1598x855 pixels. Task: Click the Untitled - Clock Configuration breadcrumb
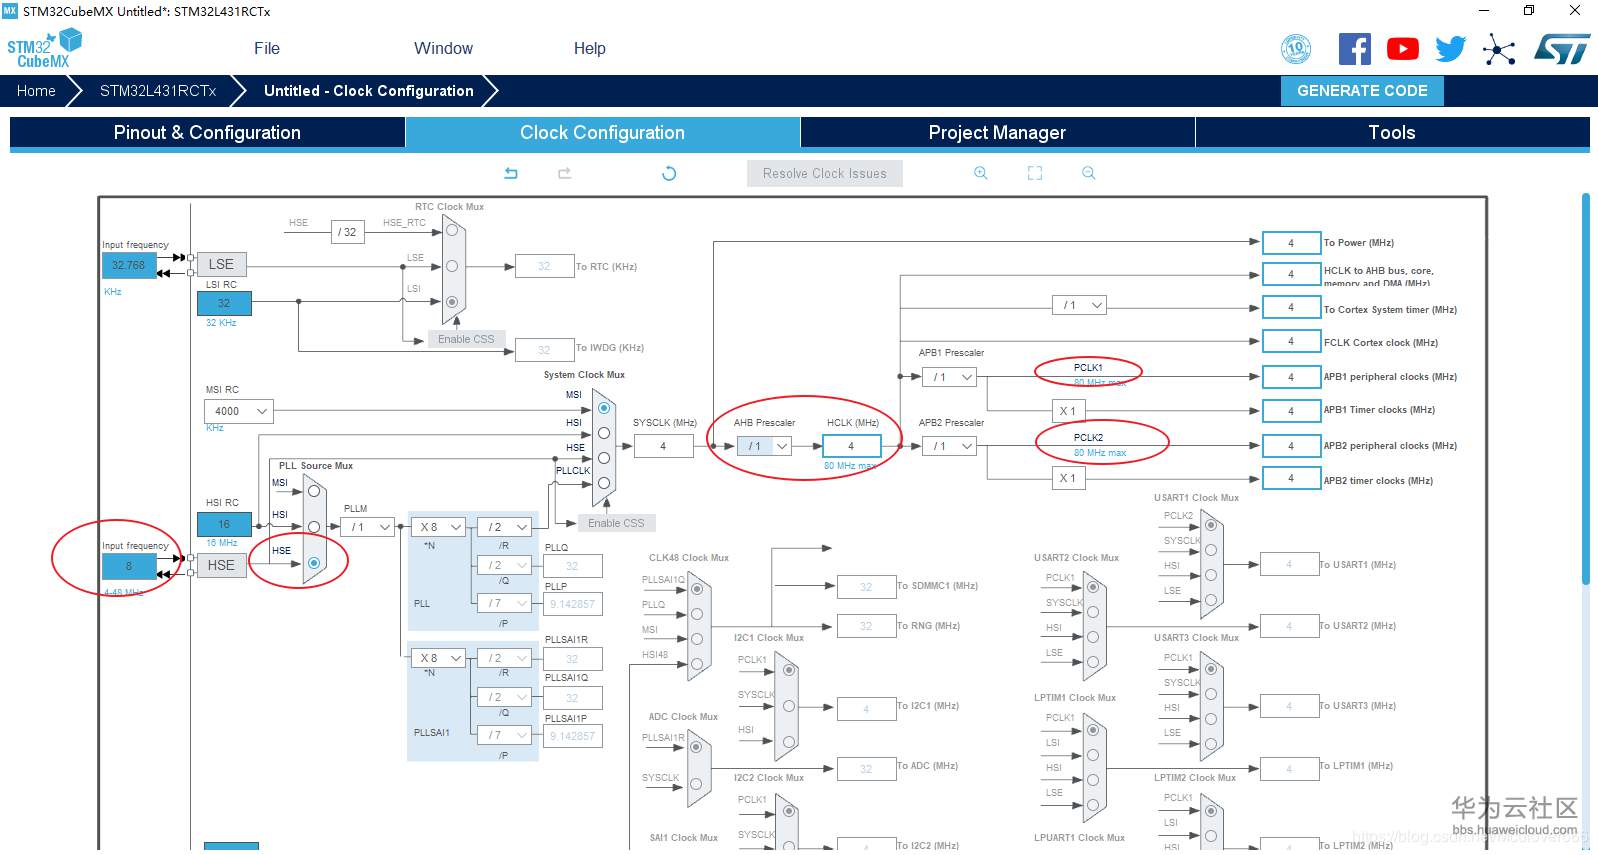pyautogui.click(x=369, y=91)
